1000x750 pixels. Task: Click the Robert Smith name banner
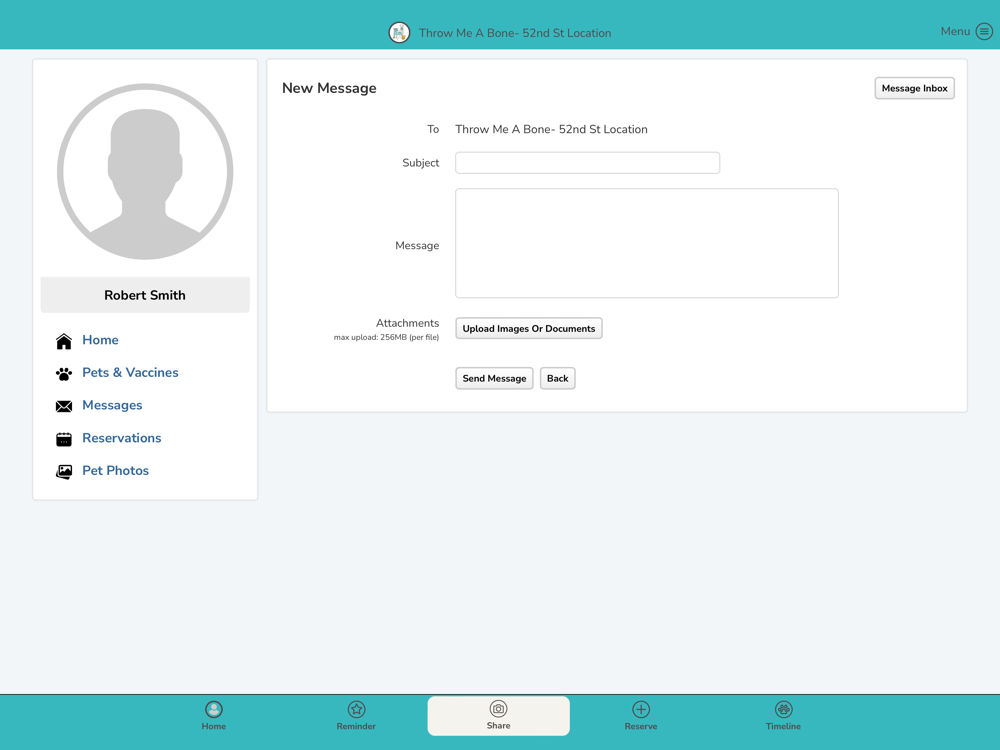[145, 295]
